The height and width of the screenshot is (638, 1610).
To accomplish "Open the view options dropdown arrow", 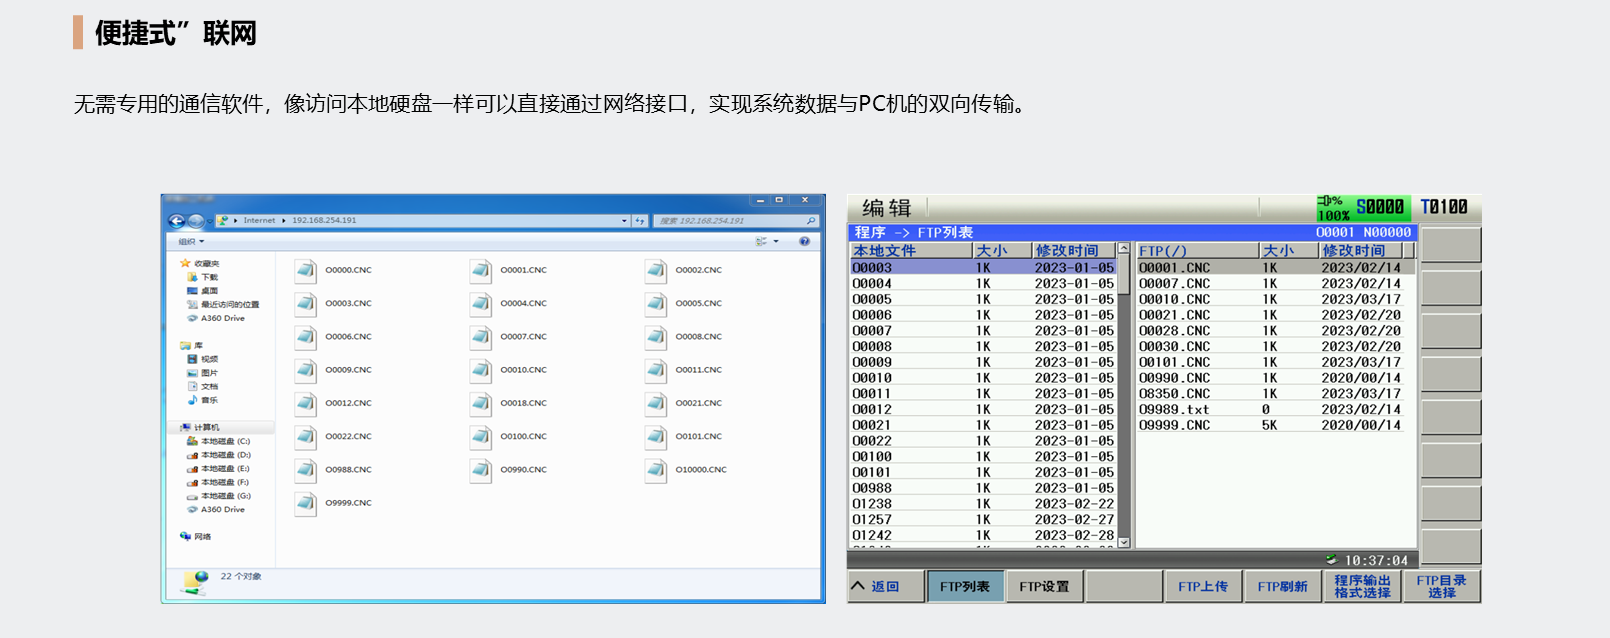I will (776, 241).
